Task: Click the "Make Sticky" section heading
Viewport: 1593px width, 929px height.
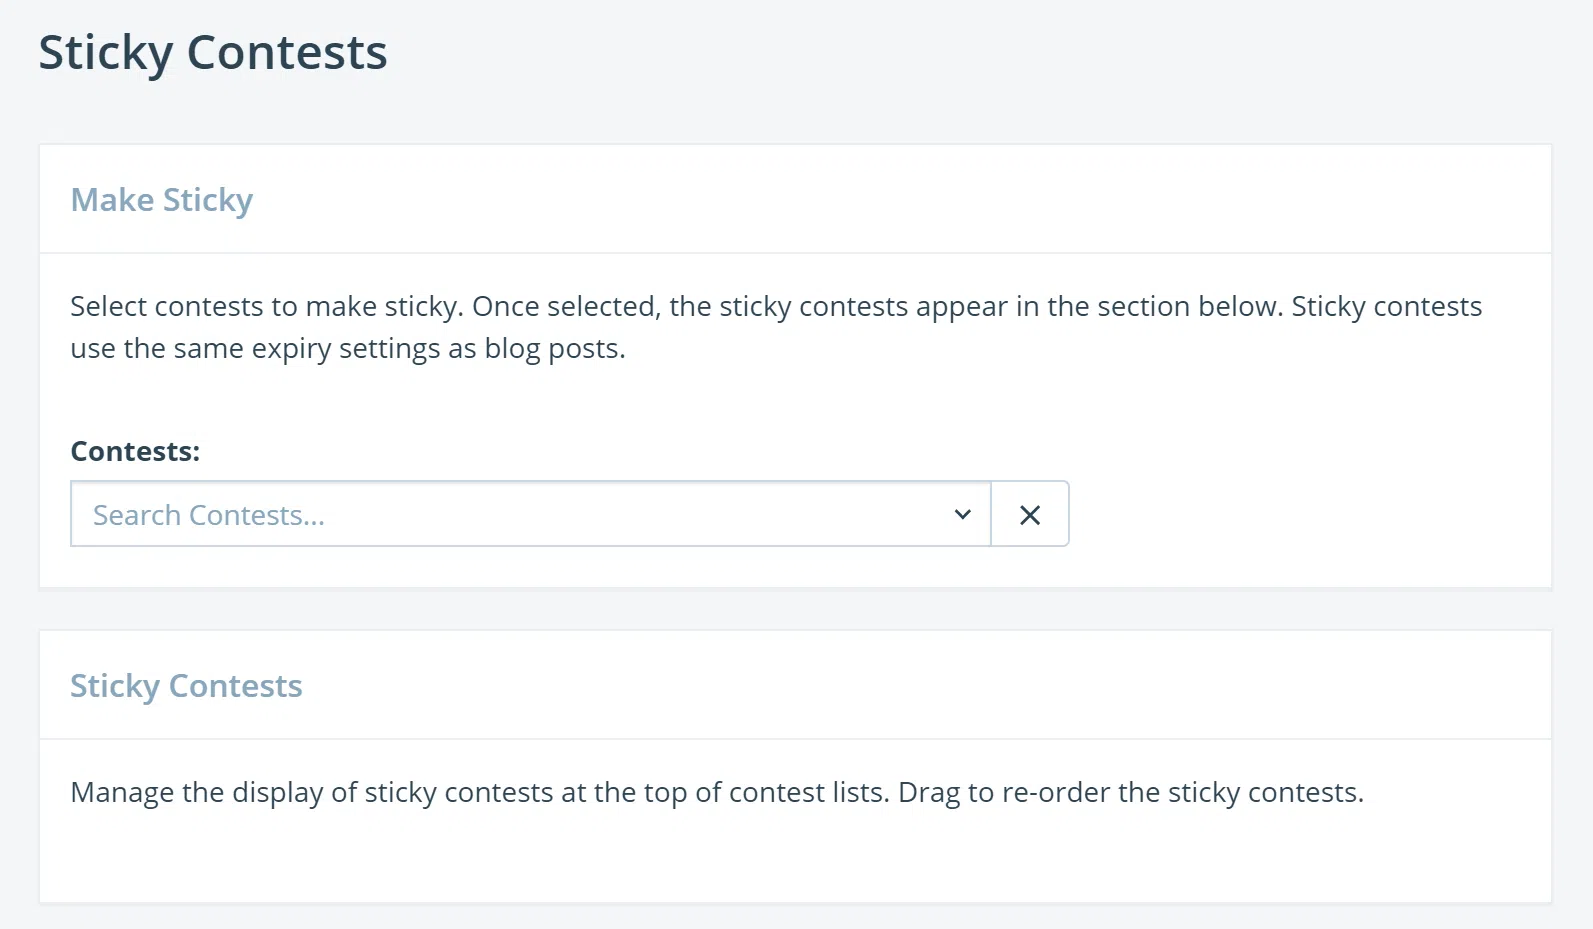Action: 161,200
